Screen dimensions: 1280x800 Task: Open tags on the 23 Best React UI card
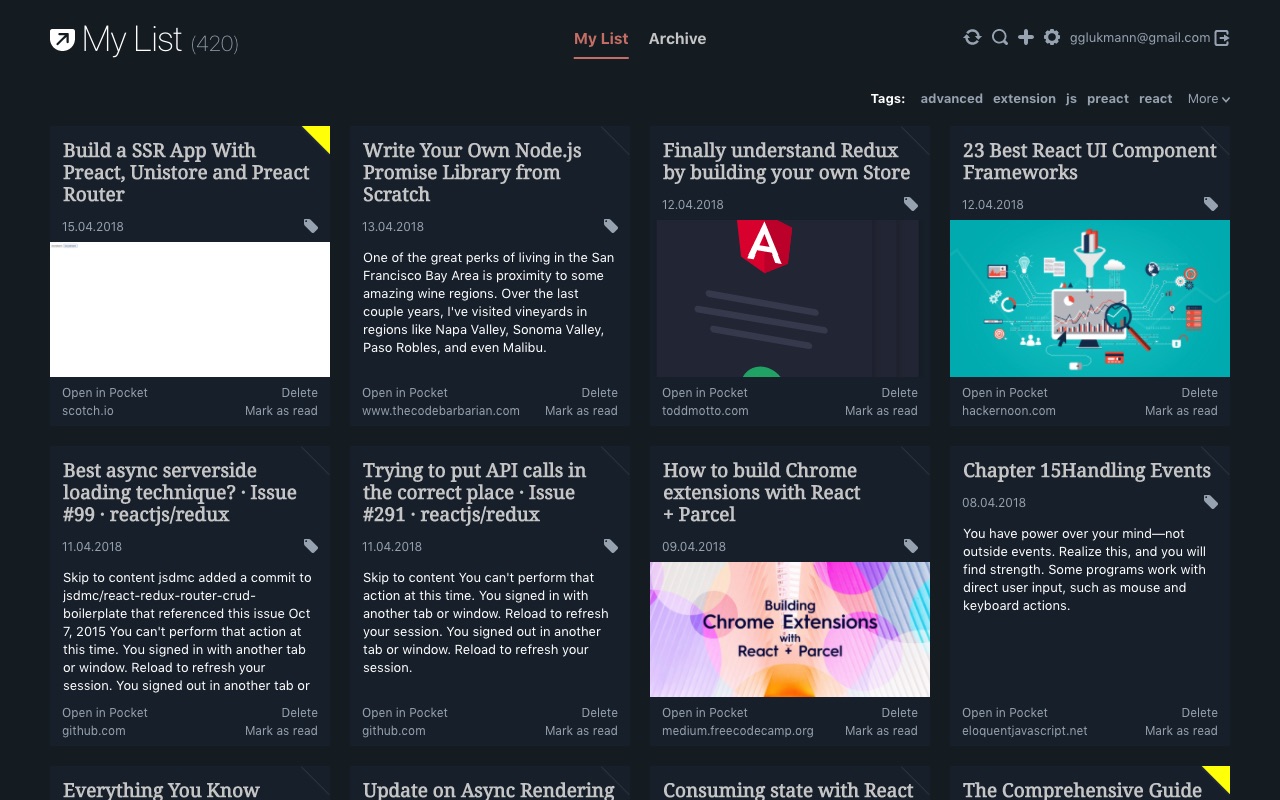tap(1211, 204)
